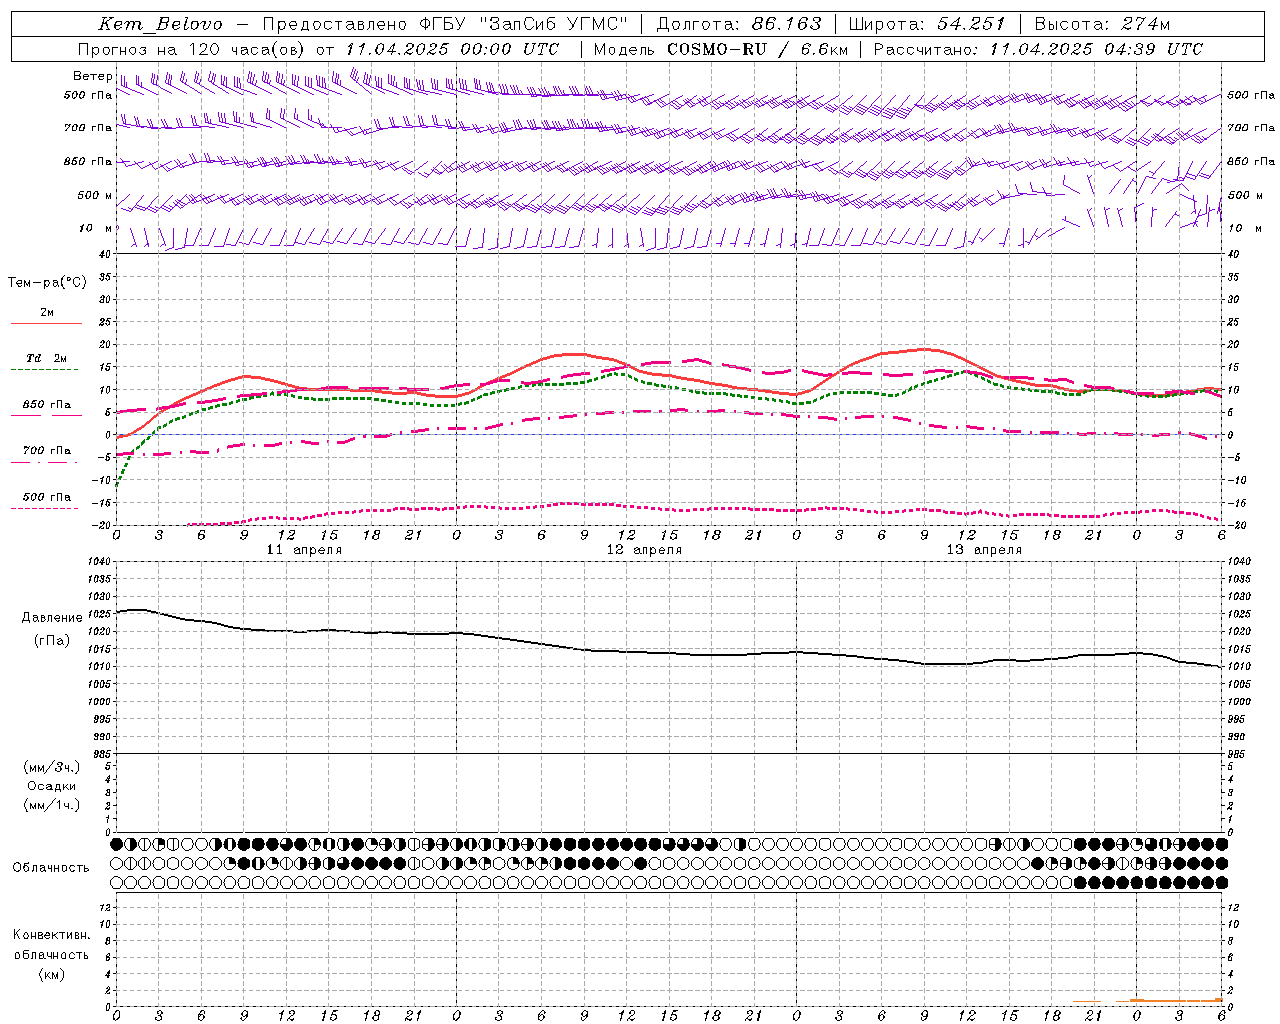
Task: Click the Давление pressure panel label
Action: [52, 618]
